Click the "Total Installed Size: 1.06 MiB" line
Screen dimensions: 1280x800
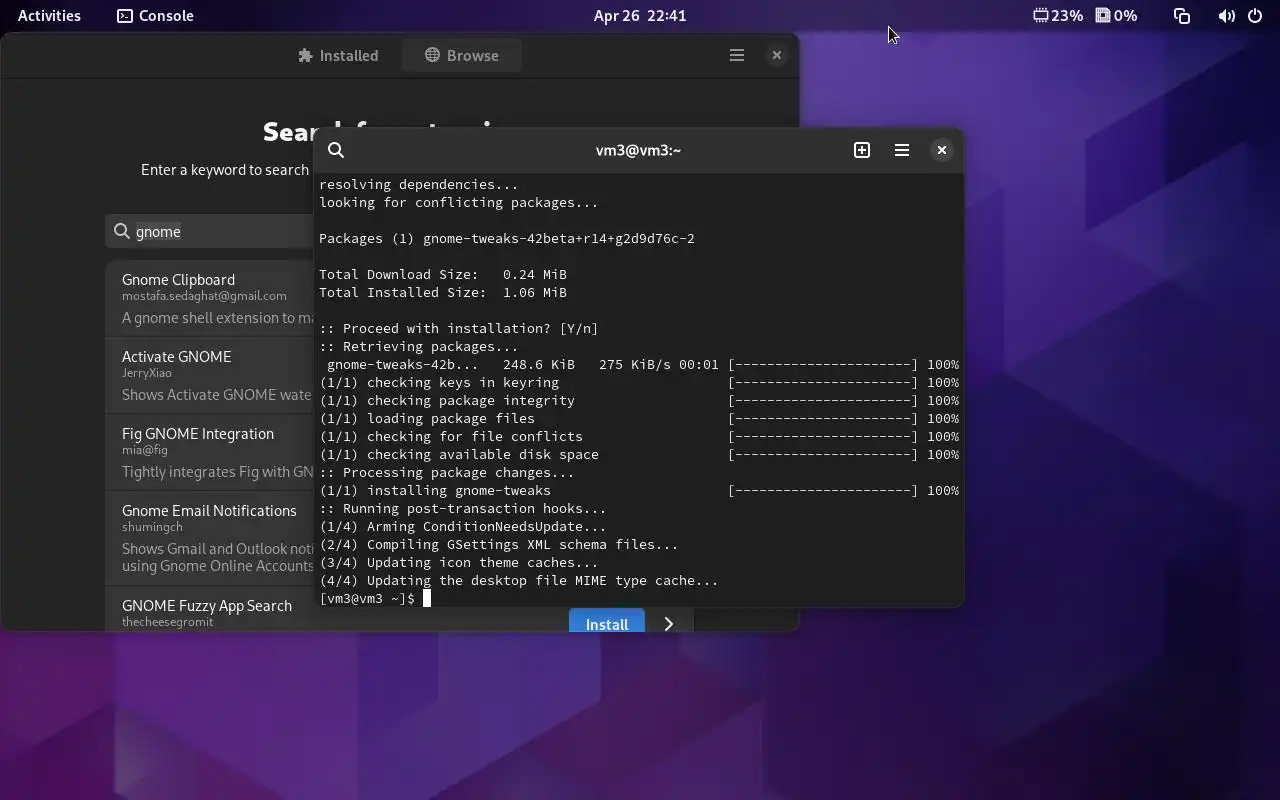click(443, 292)
